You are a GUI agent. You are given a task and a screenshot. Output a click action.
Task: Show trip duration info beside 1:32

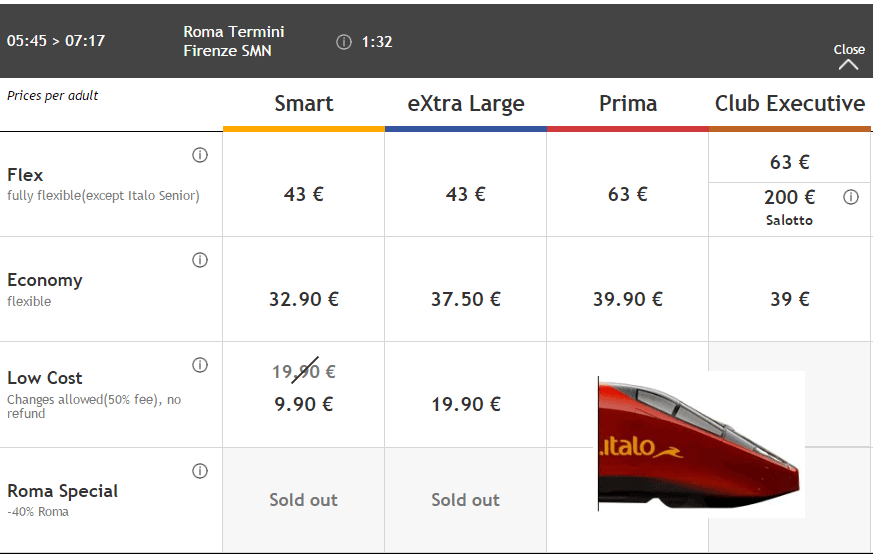tap(344, 42)
